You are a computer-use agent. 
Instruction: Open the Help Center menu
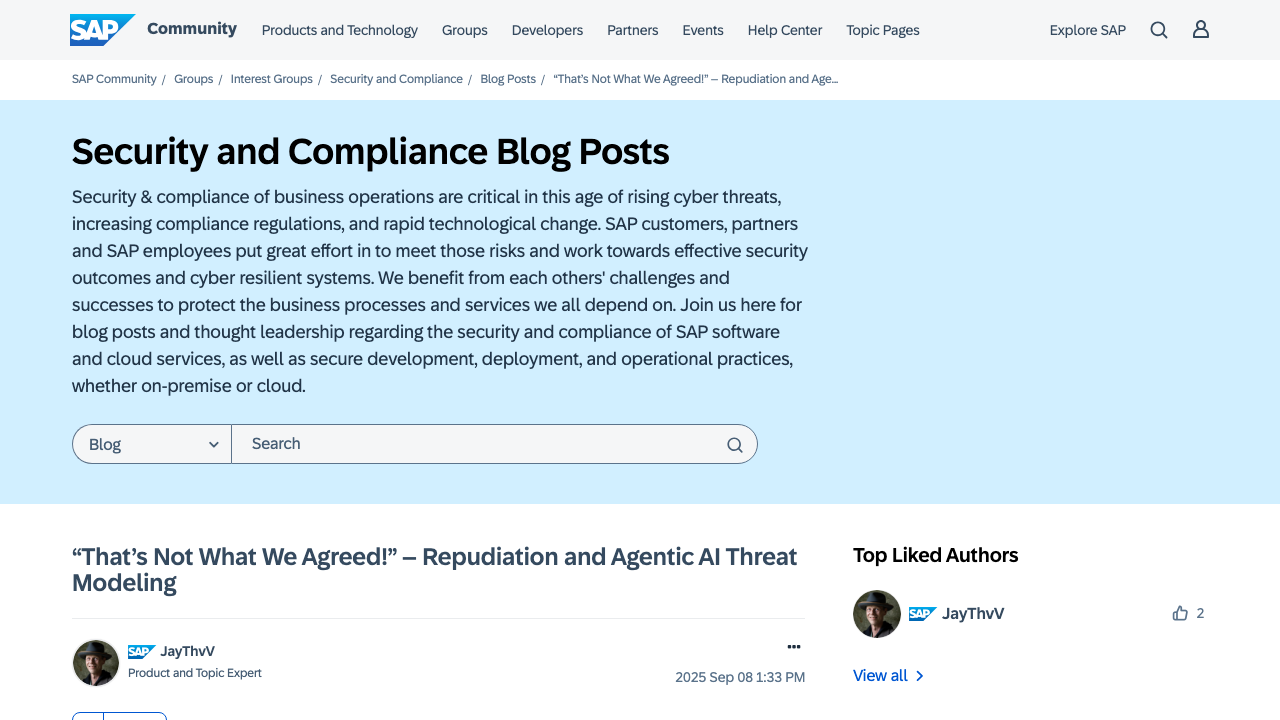[785, 30]
